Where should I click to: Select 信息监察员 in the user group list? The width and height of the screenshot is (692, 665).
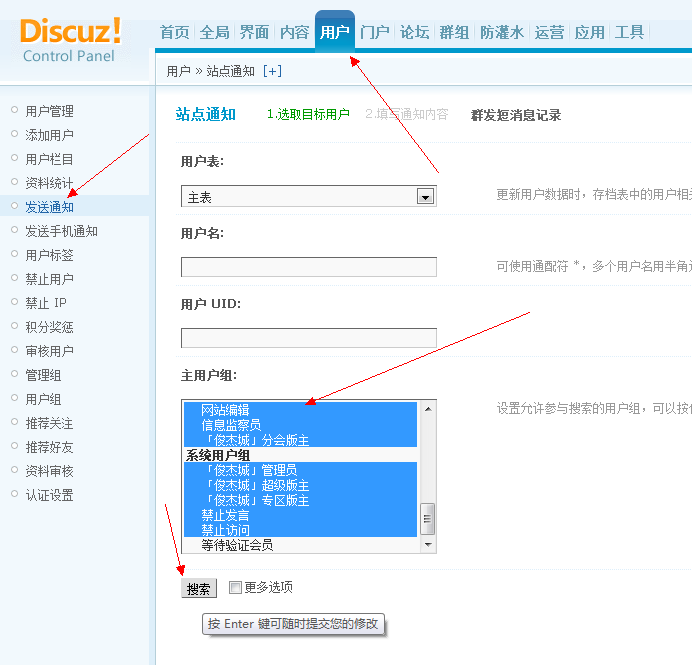(300, 425)
